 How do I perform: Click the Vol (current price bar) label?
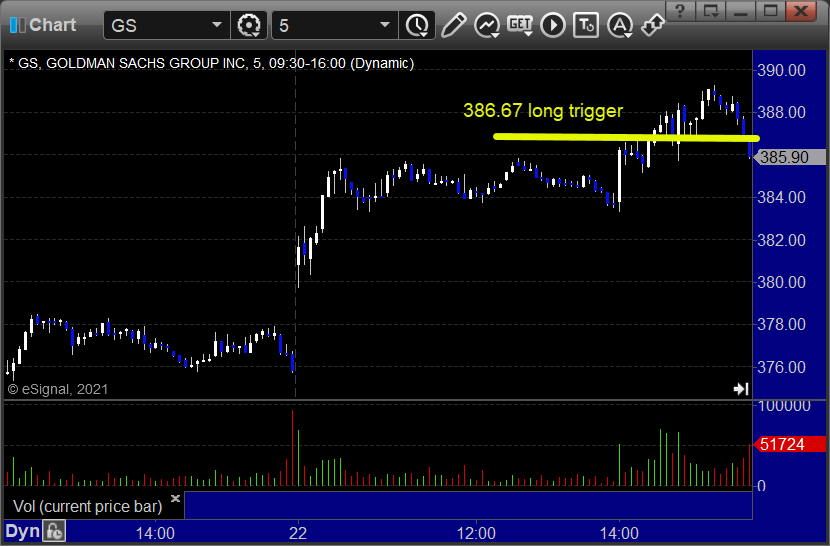(x=87, y=506)
